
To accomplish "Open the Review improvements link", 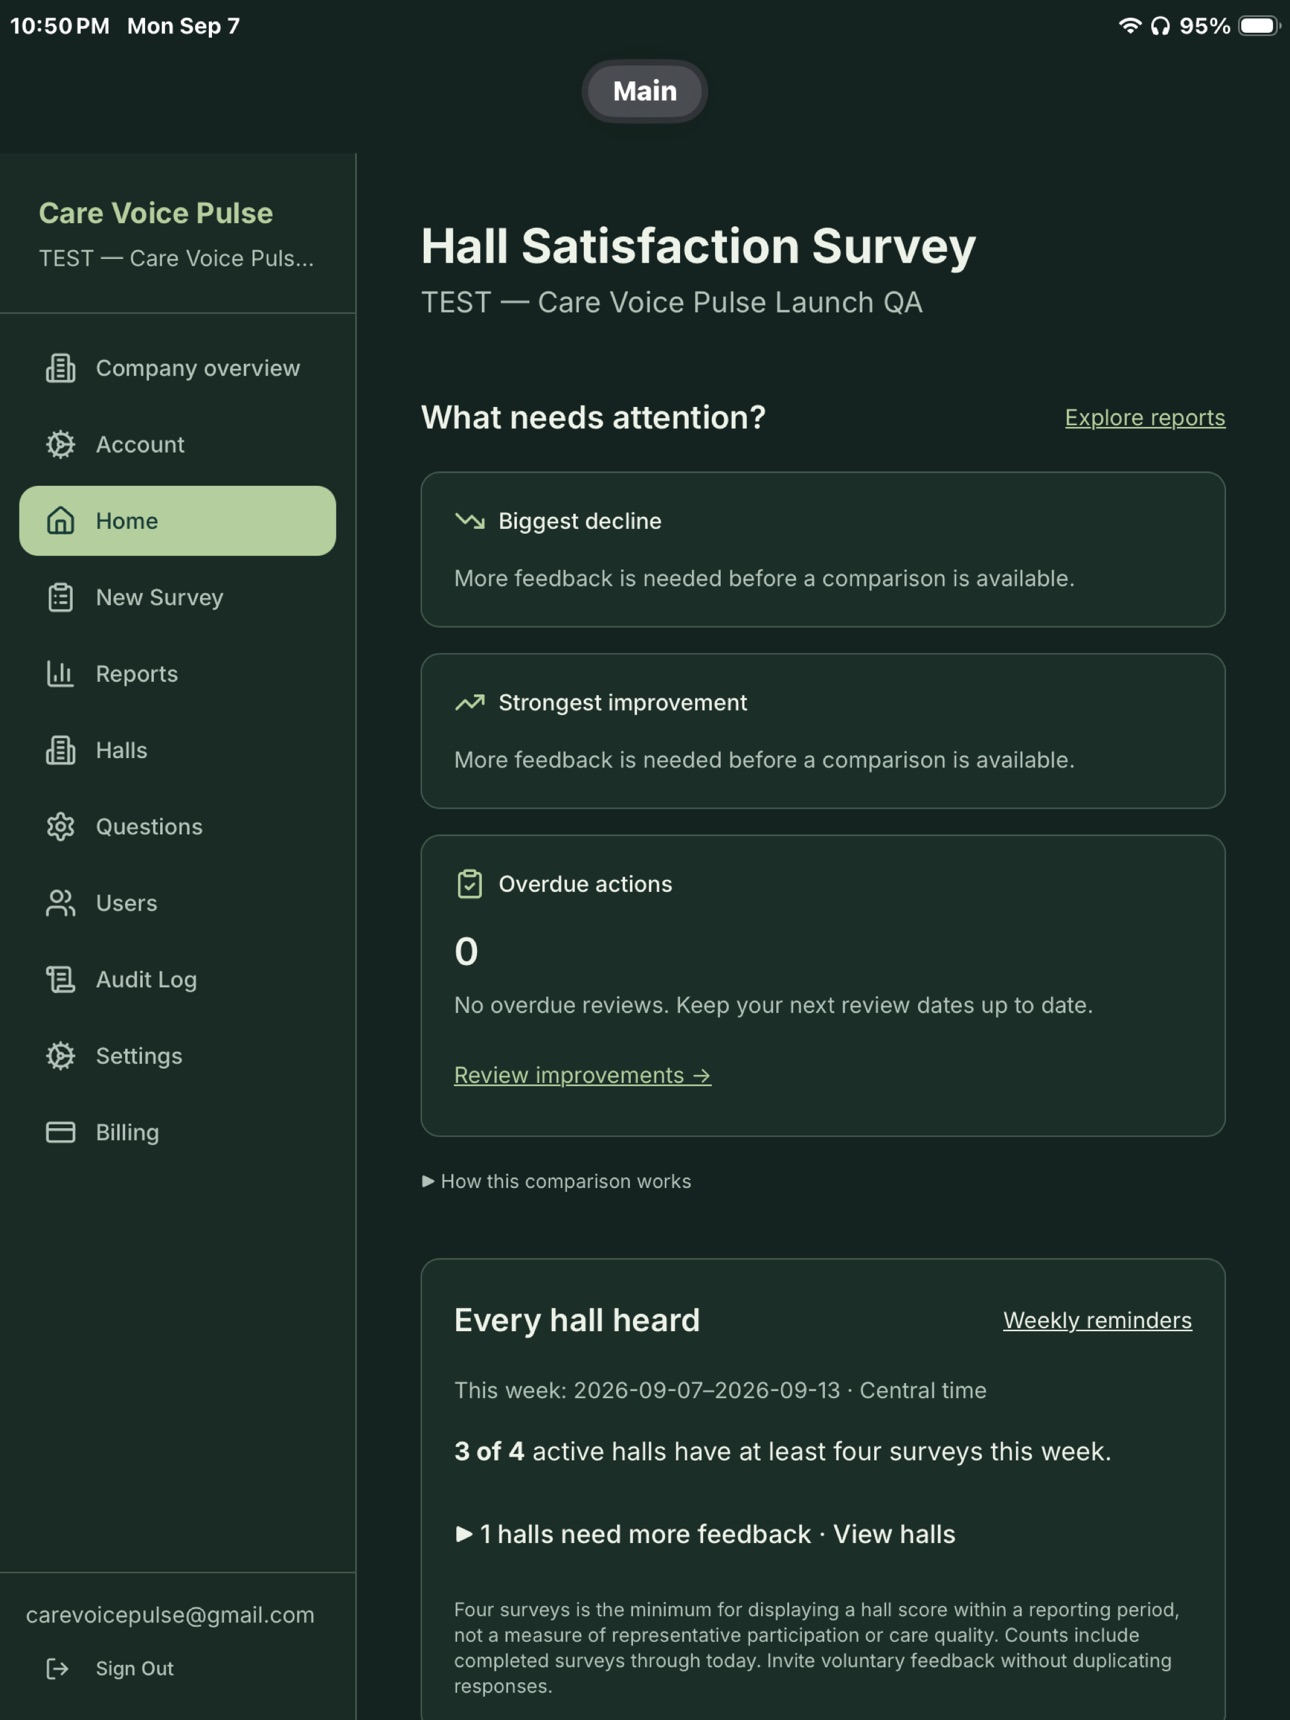I will click(x=583, y=1075).
